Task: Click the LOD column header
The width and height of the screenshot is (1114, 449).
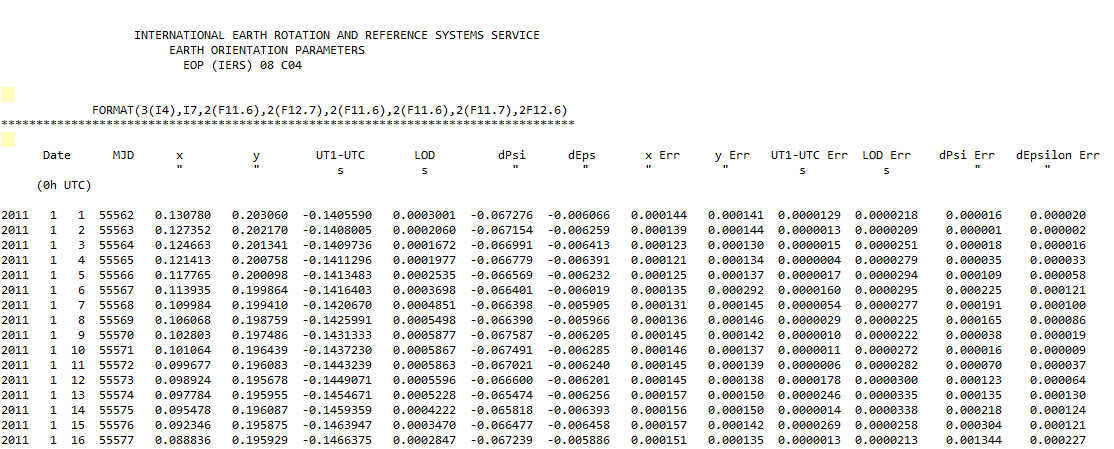Action: pyautogui.click(x=424, y=155)
